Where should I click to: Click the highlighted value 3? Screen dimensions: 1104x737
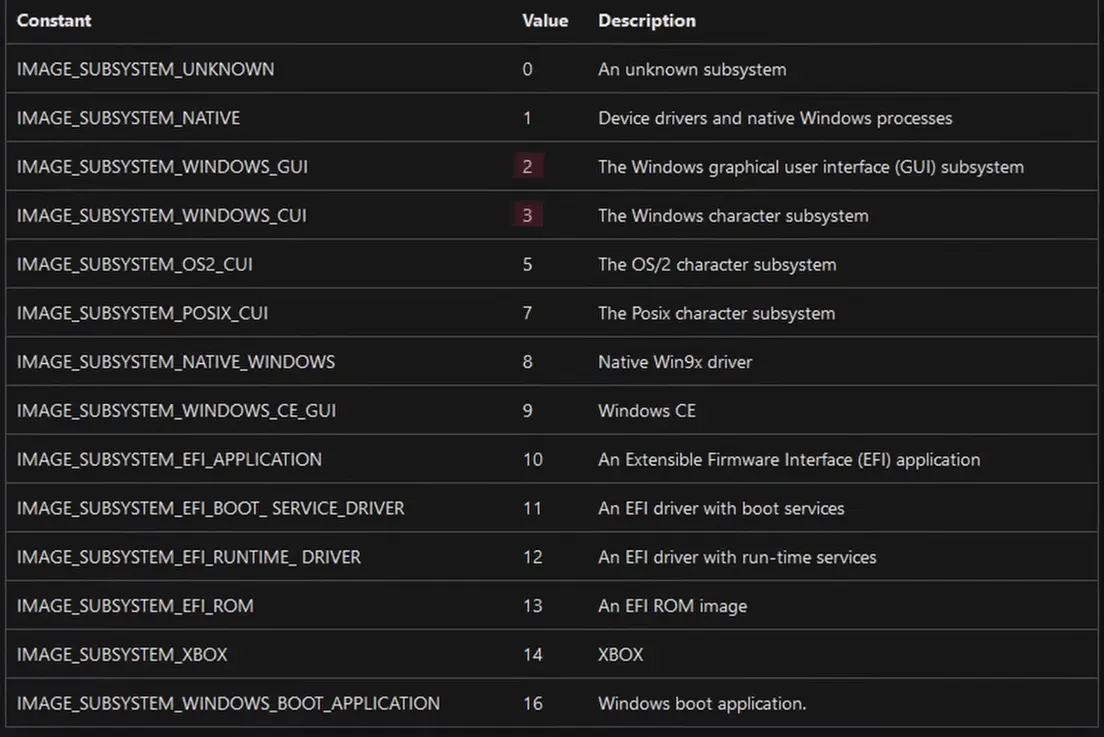527,216
